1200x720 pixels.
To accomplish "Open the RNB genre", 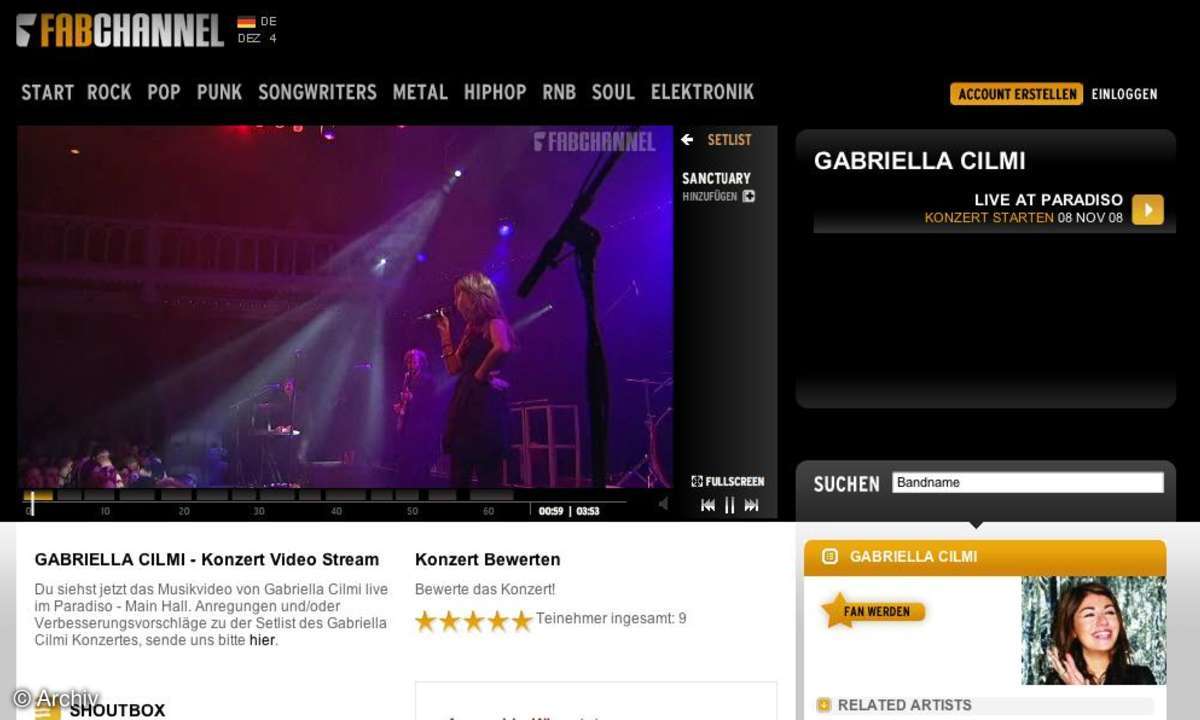I will pos(559,92).
